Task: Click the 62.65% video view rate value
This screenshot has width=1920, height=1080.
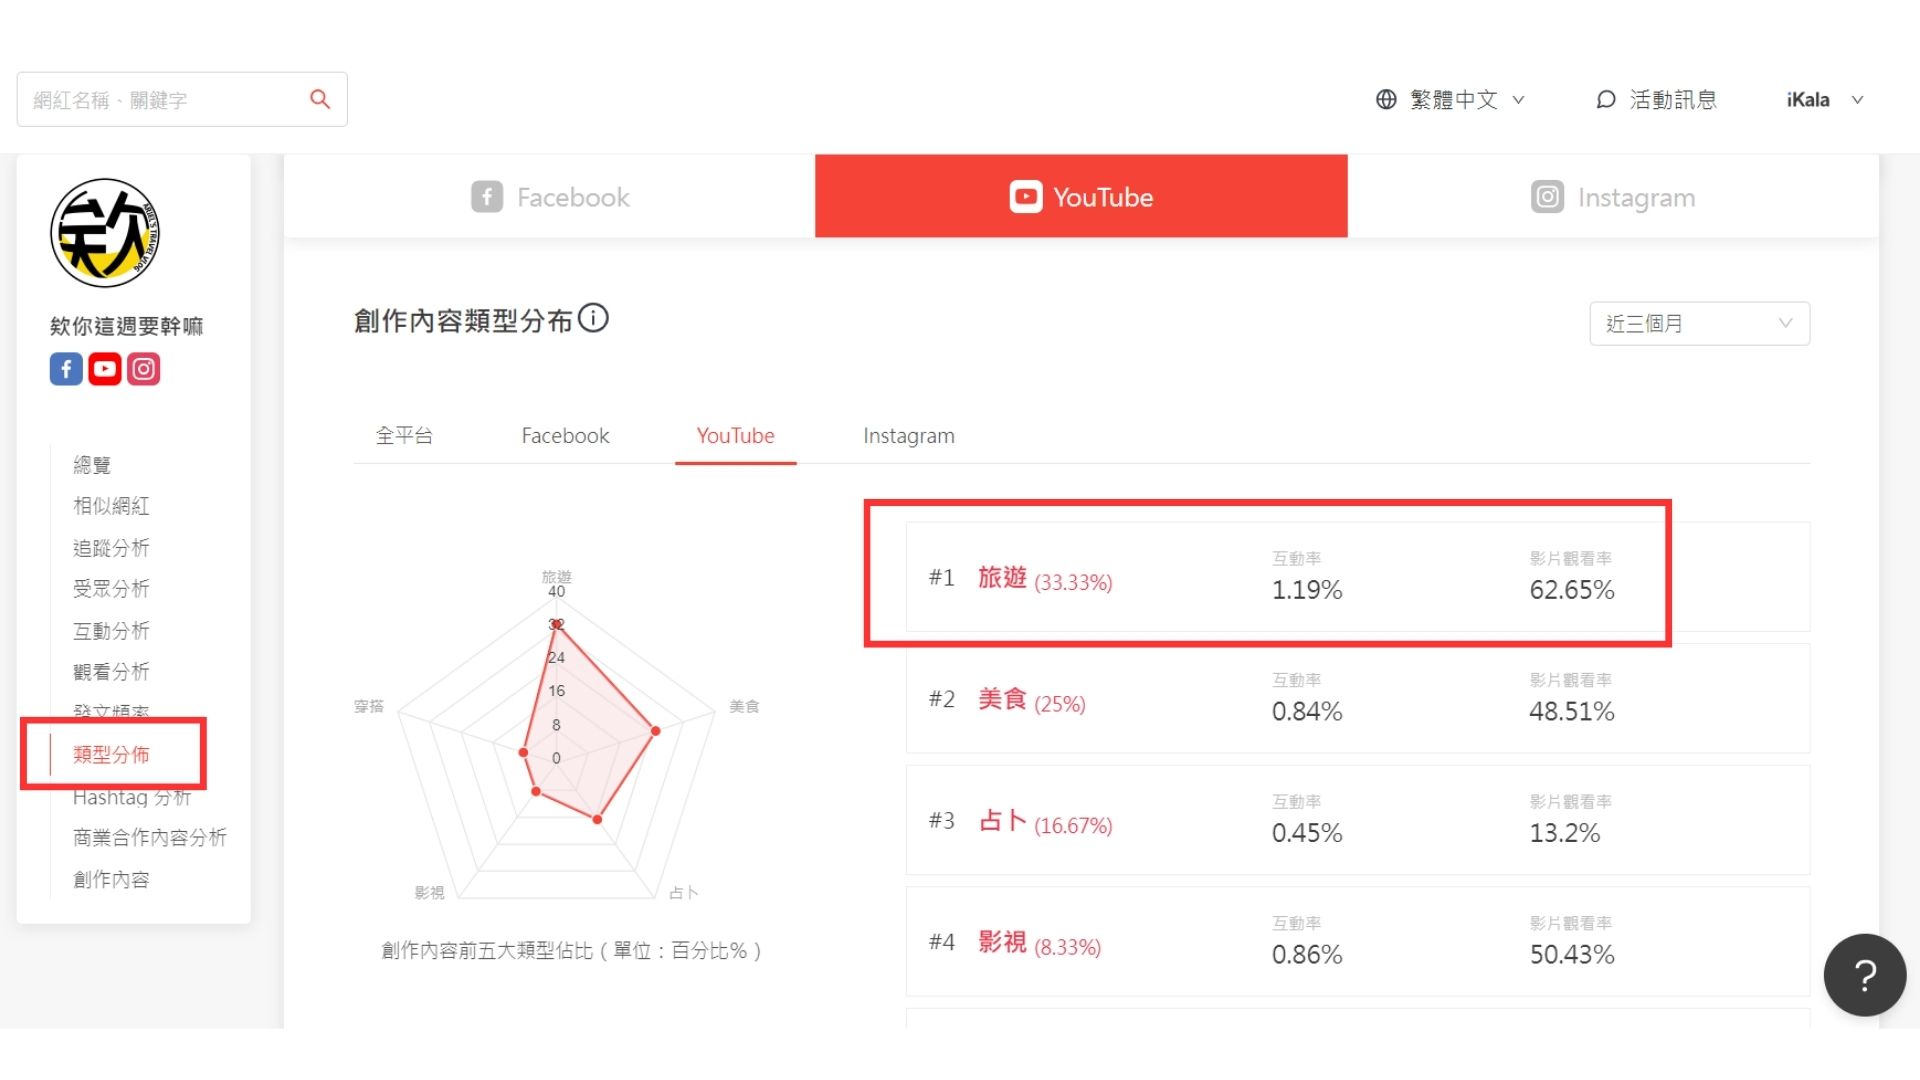Action: click(x=1572, y=590)
